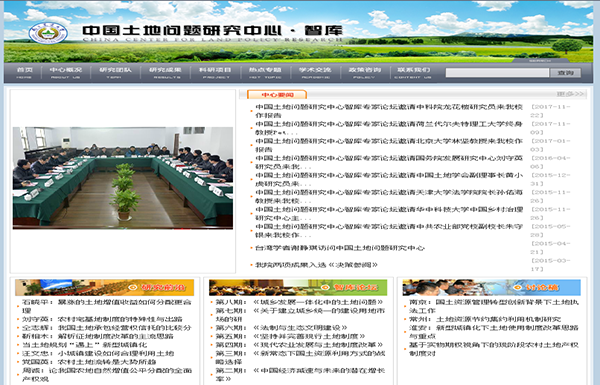Open news about 台湾学者谢静琪 visit
The image size is (600, 385).
click(340, 248)
